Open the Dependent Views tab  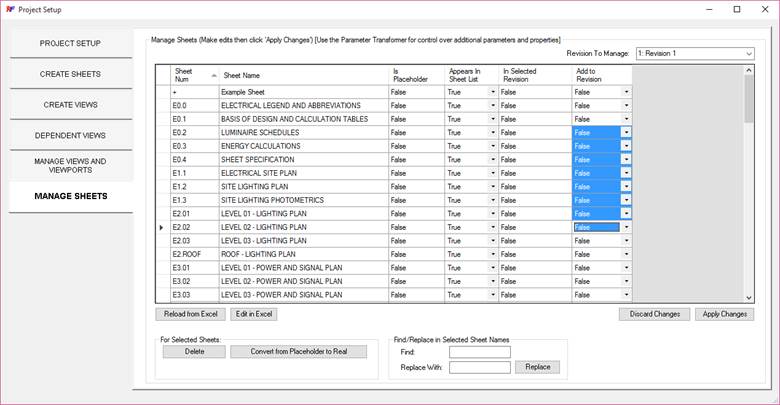(x=70, y=135)
